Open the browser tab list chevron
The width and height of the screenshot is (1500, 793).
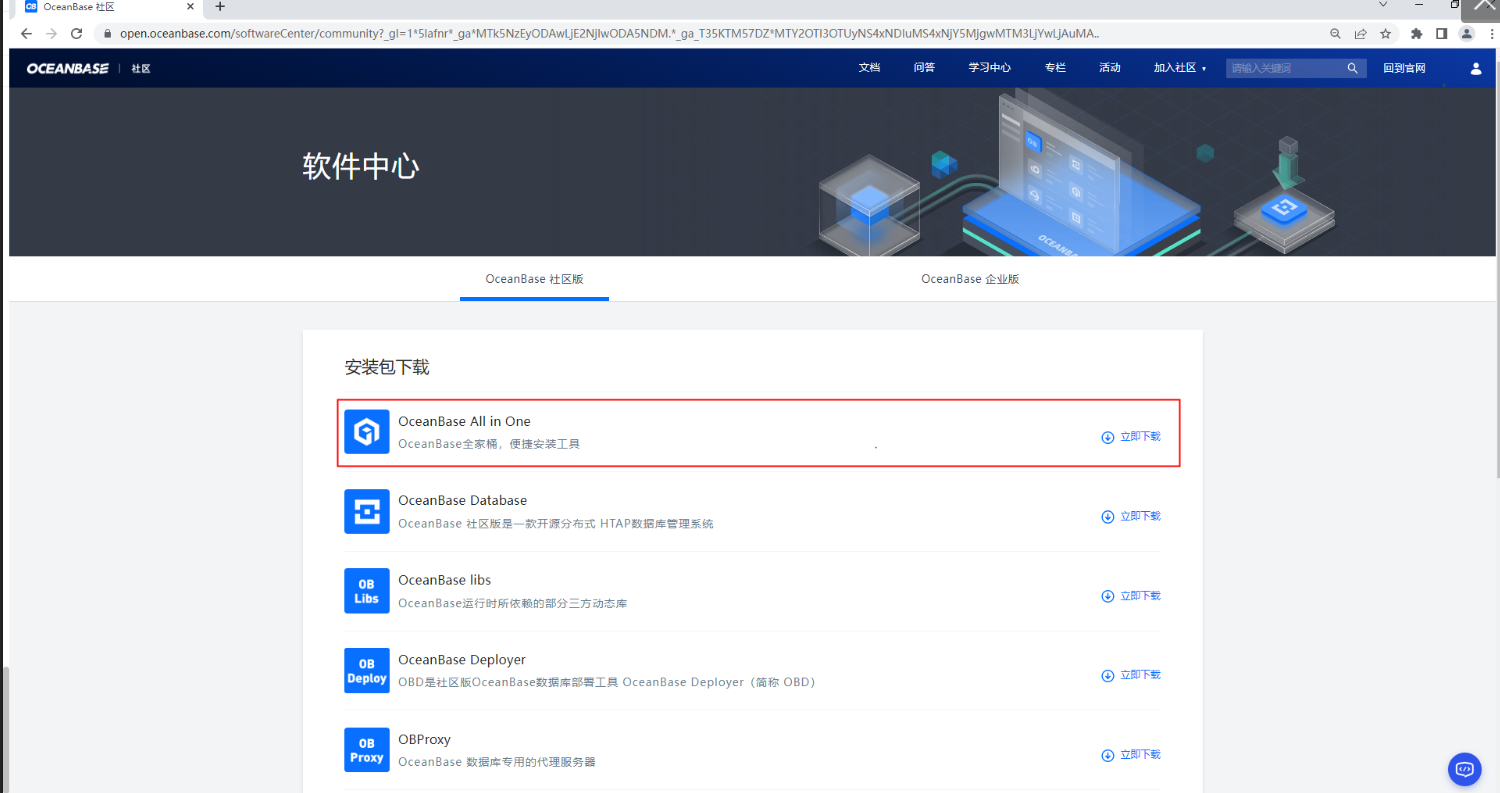click(1382, 5)
